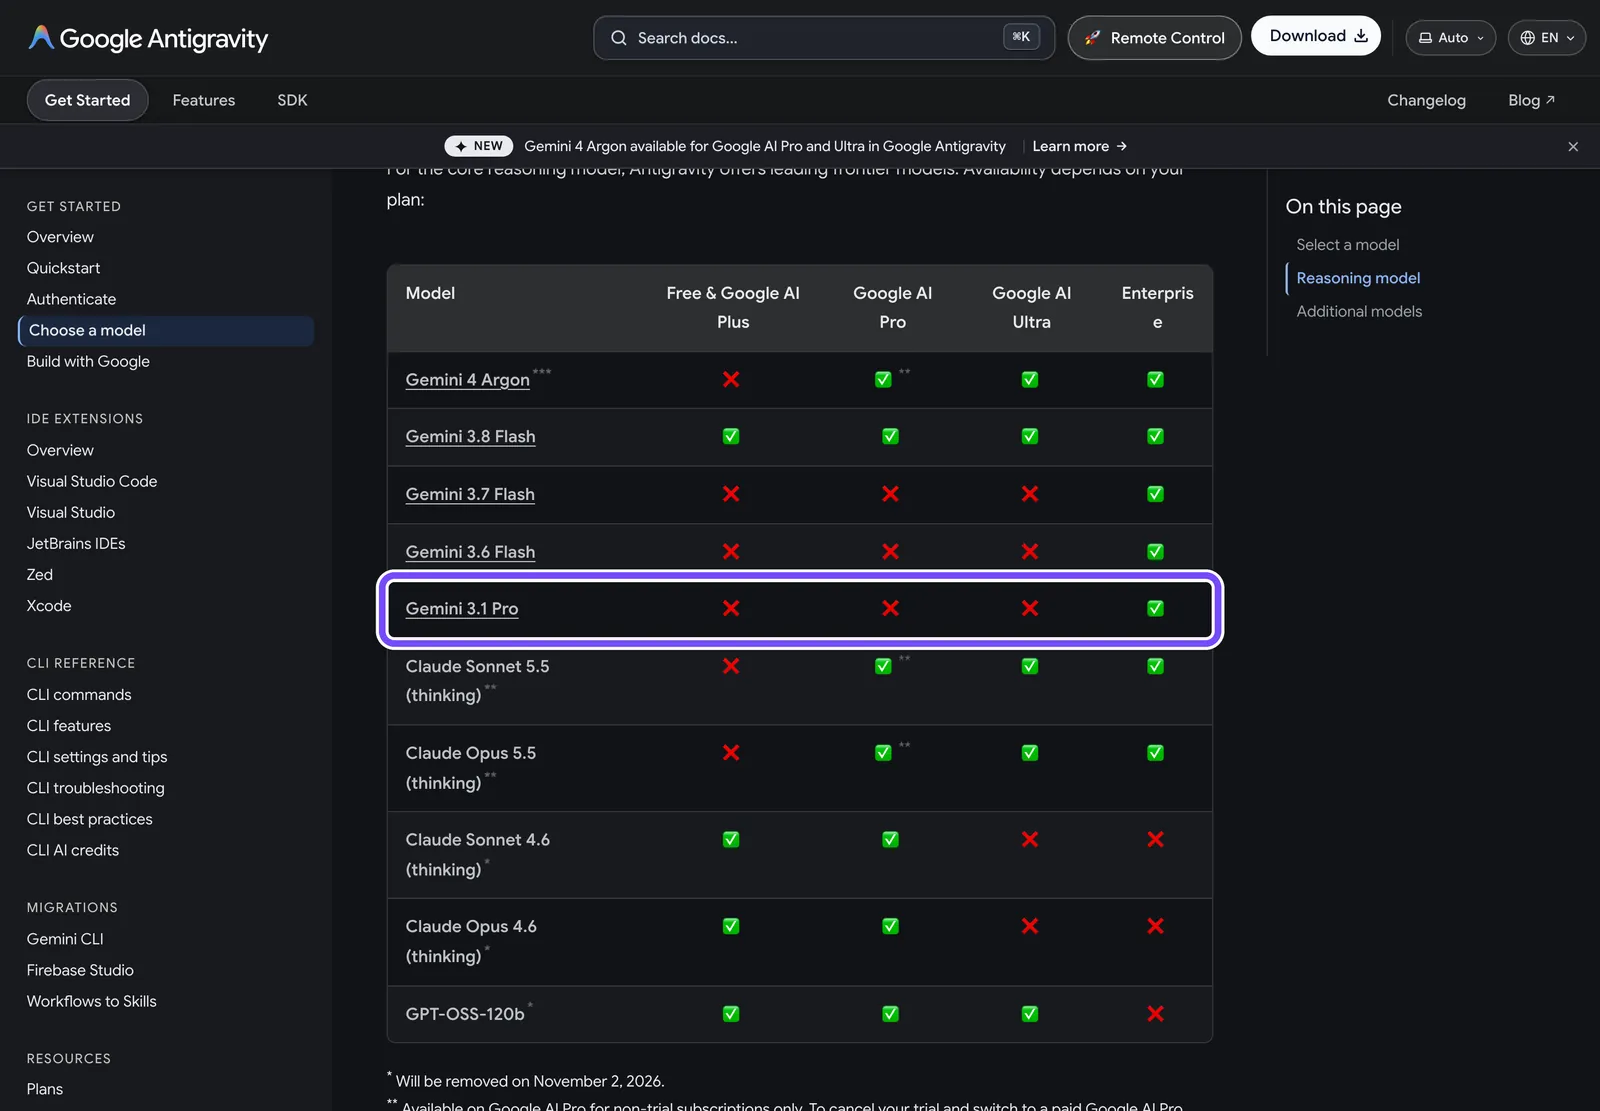Dismiss the announcement banner with the X
Viewport: 1600px width, 1111px height.
pyautogui.click(x=1573, y=146)
